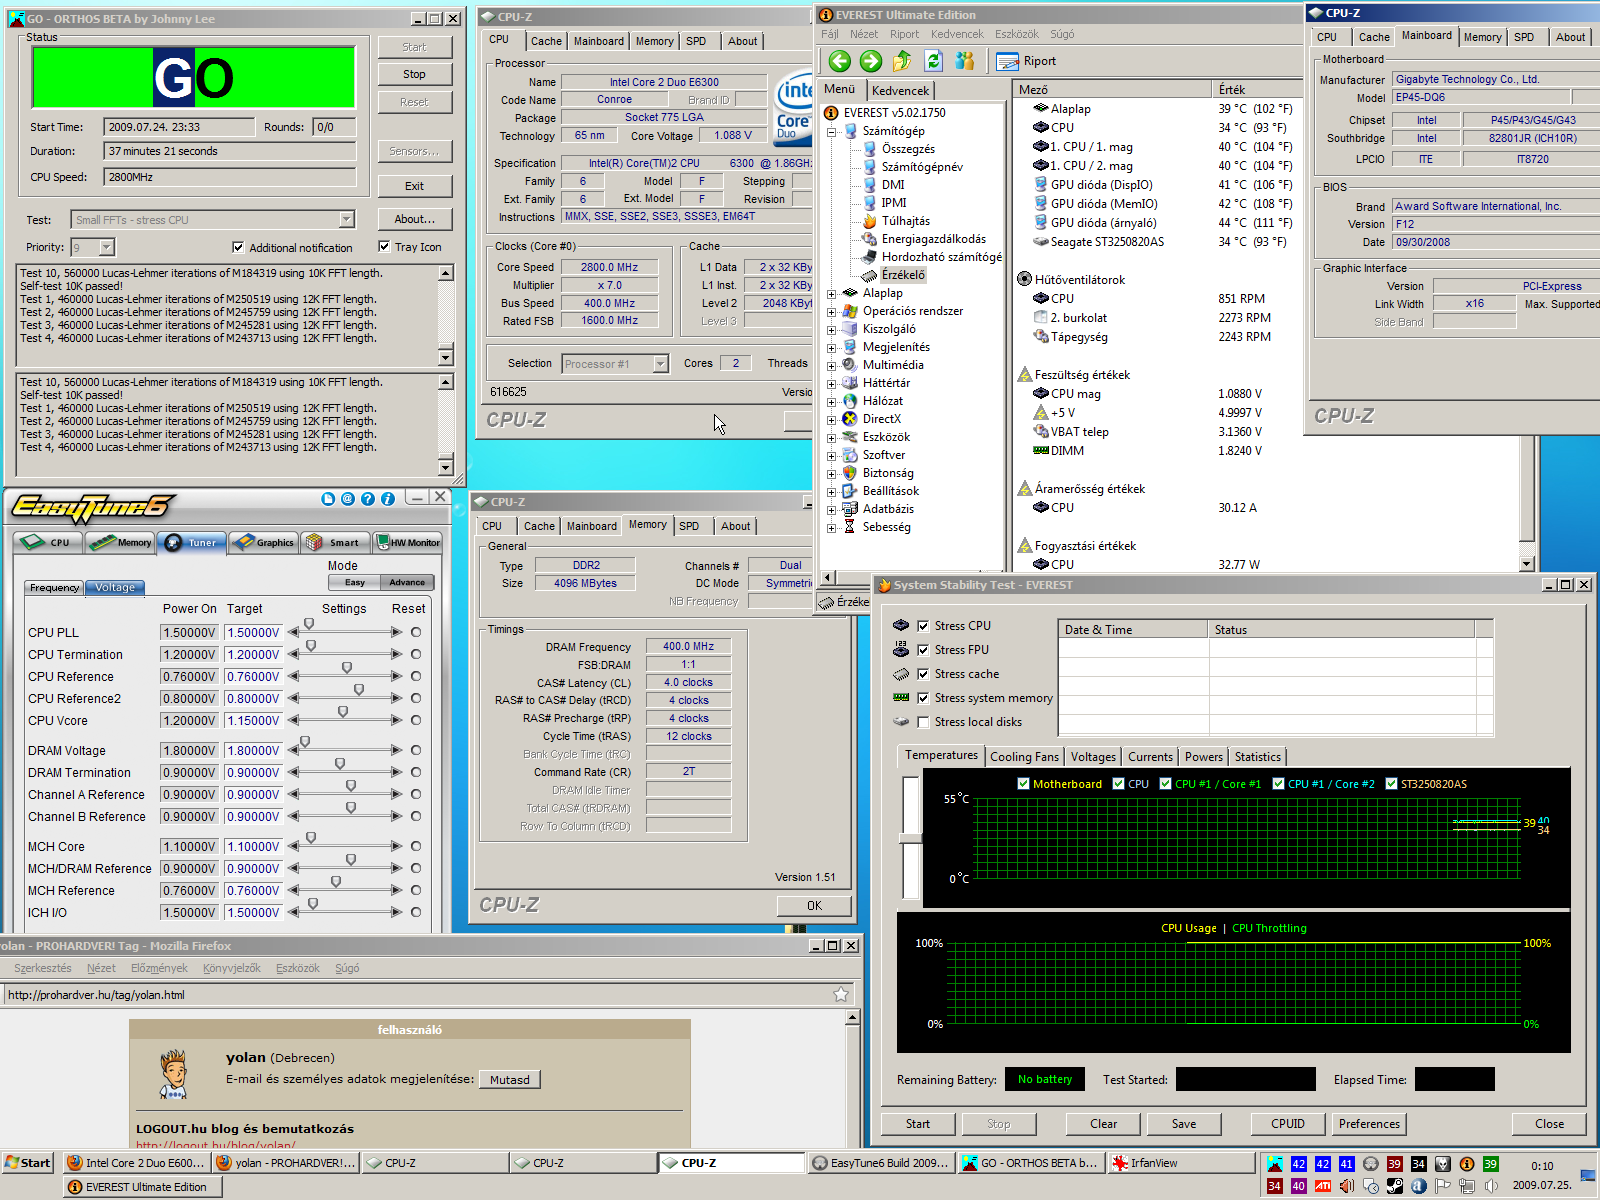
Task: Click the folder up-level icon in EVEREST
Action: click(902, 61)
